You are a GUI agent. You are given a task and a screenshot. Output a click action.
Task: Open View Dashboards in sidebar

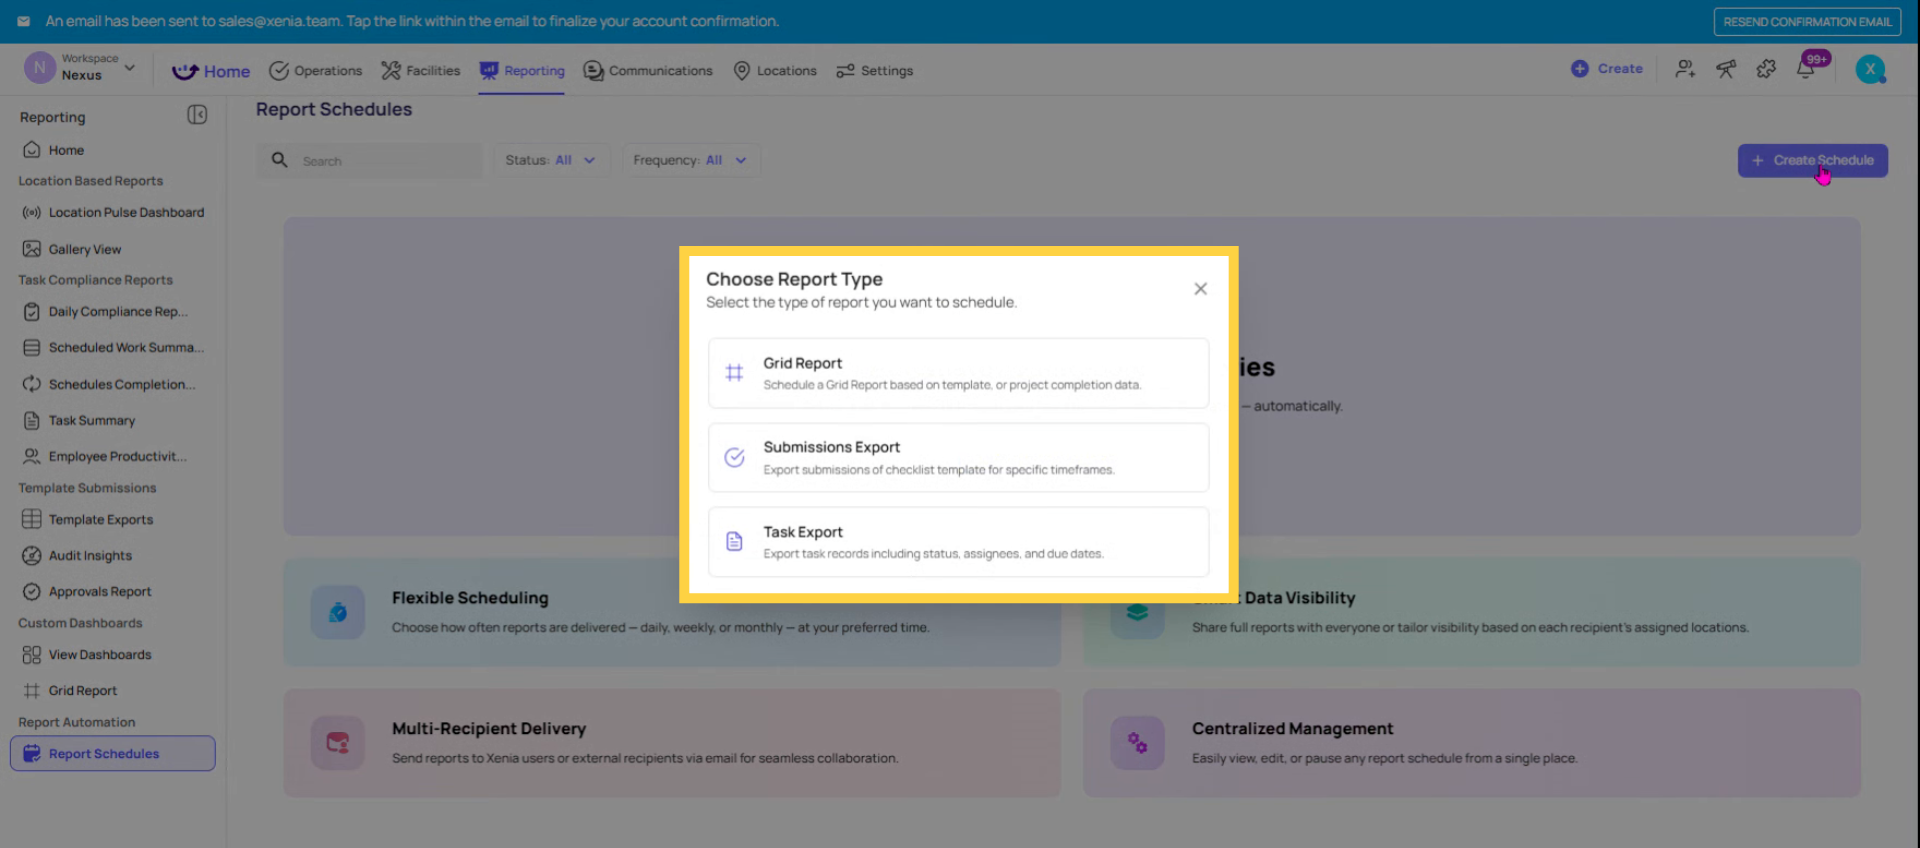112,654
